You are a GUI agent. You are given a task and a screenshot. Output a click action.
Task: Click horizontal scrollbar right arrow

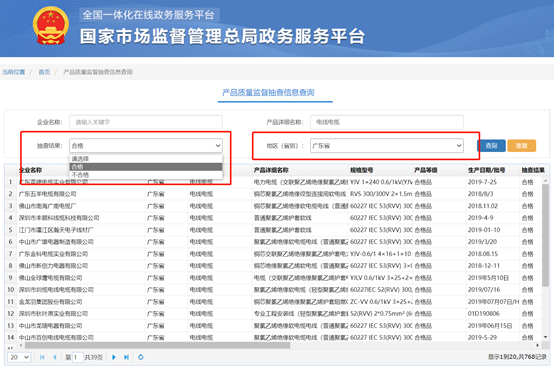[538, 345]
